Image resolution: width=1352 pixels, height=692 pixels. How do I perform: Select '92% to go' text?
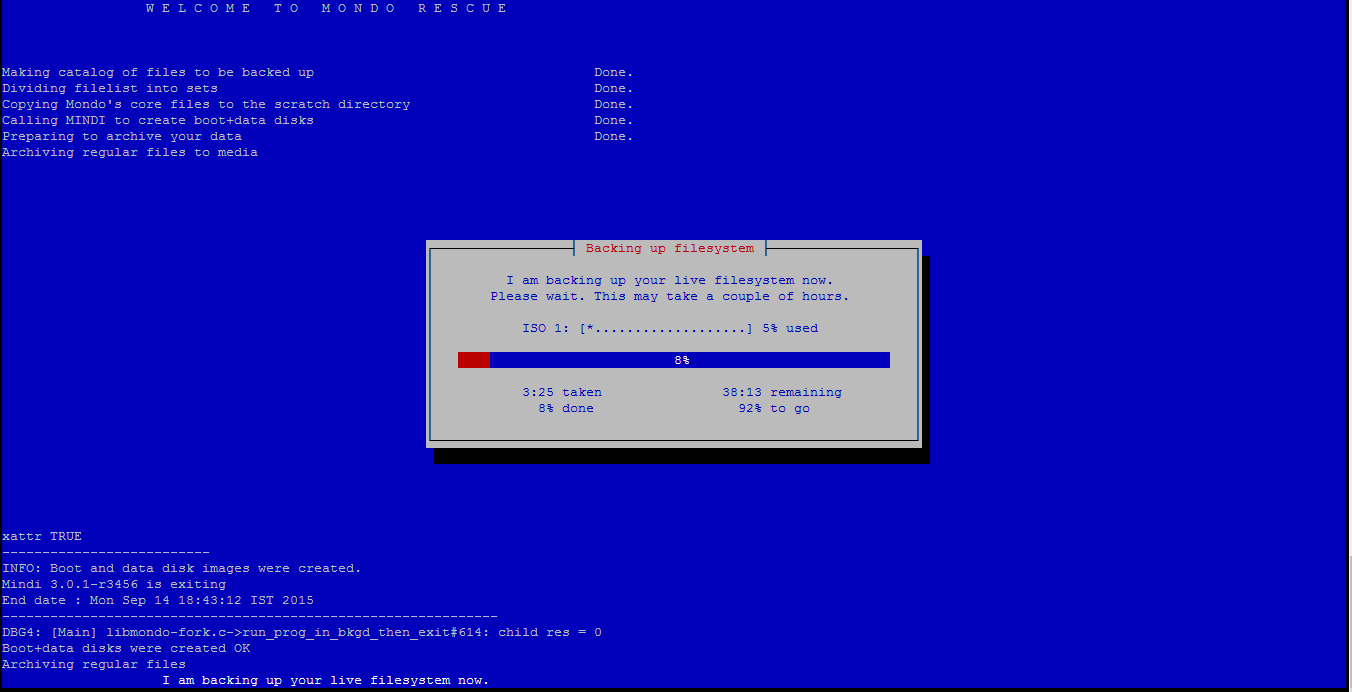click(774, 408)
